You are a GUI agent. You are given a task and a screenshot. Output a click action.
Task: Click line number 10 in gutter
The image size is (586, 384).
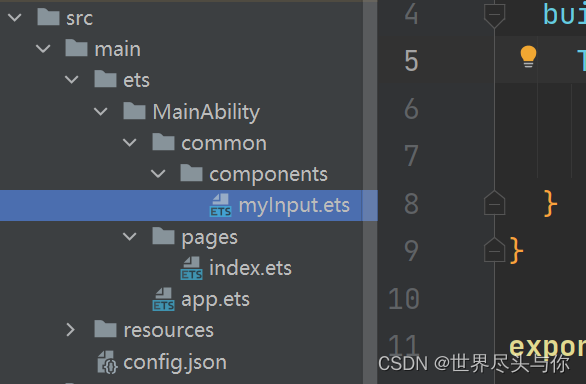[x=404, y=298]
